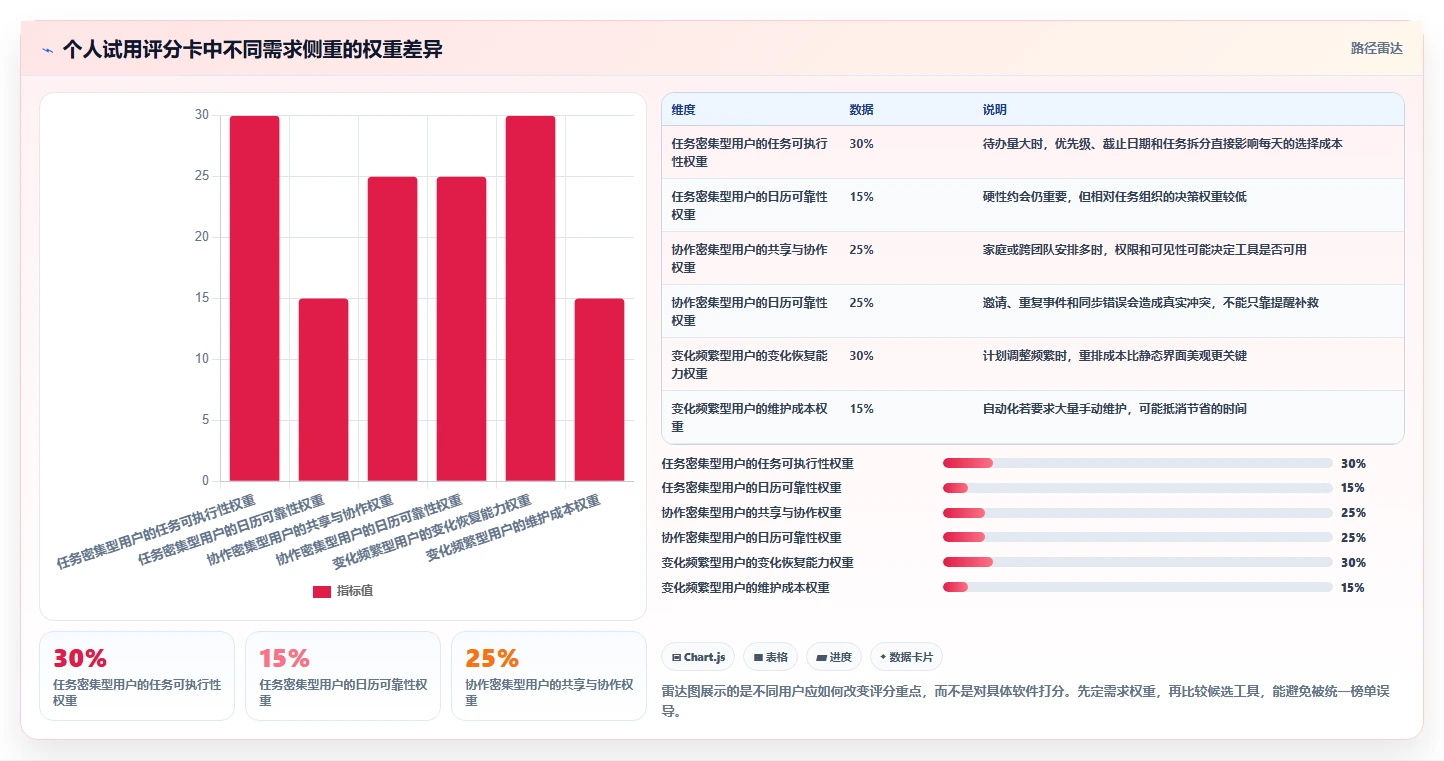Click 30% in the table's 任务可执行性权重 row

[x=861, y=144]
